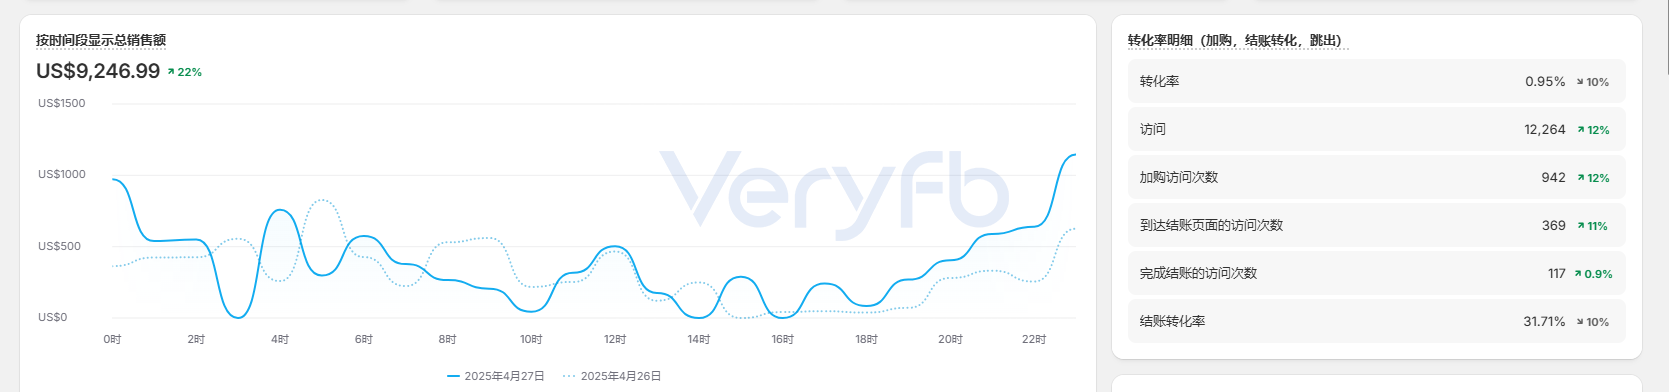1669x392 pixels.
Task: Toggle the 2025年4月26日 dotted line legend
Action: click(612, 376)
